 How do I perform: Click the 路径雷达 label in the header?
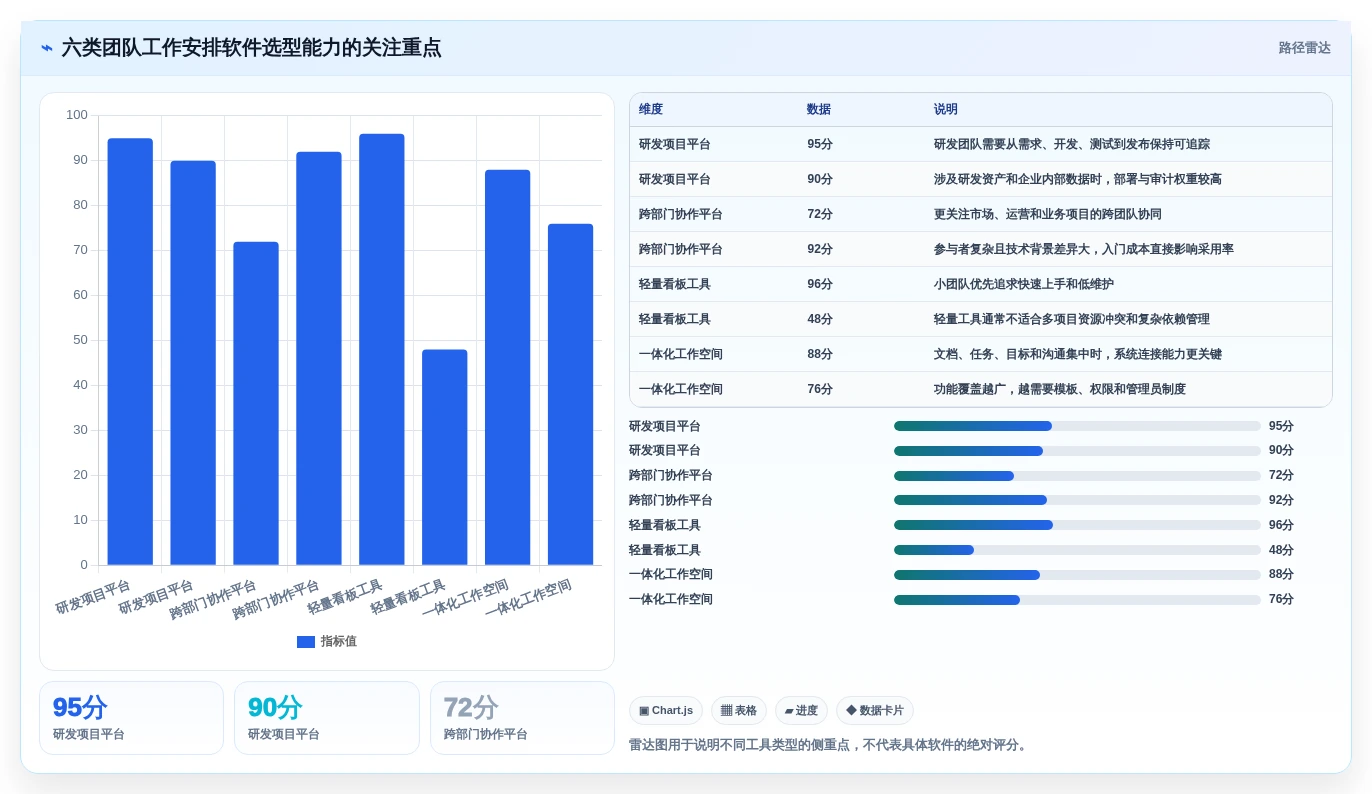tap(1304, 48)
